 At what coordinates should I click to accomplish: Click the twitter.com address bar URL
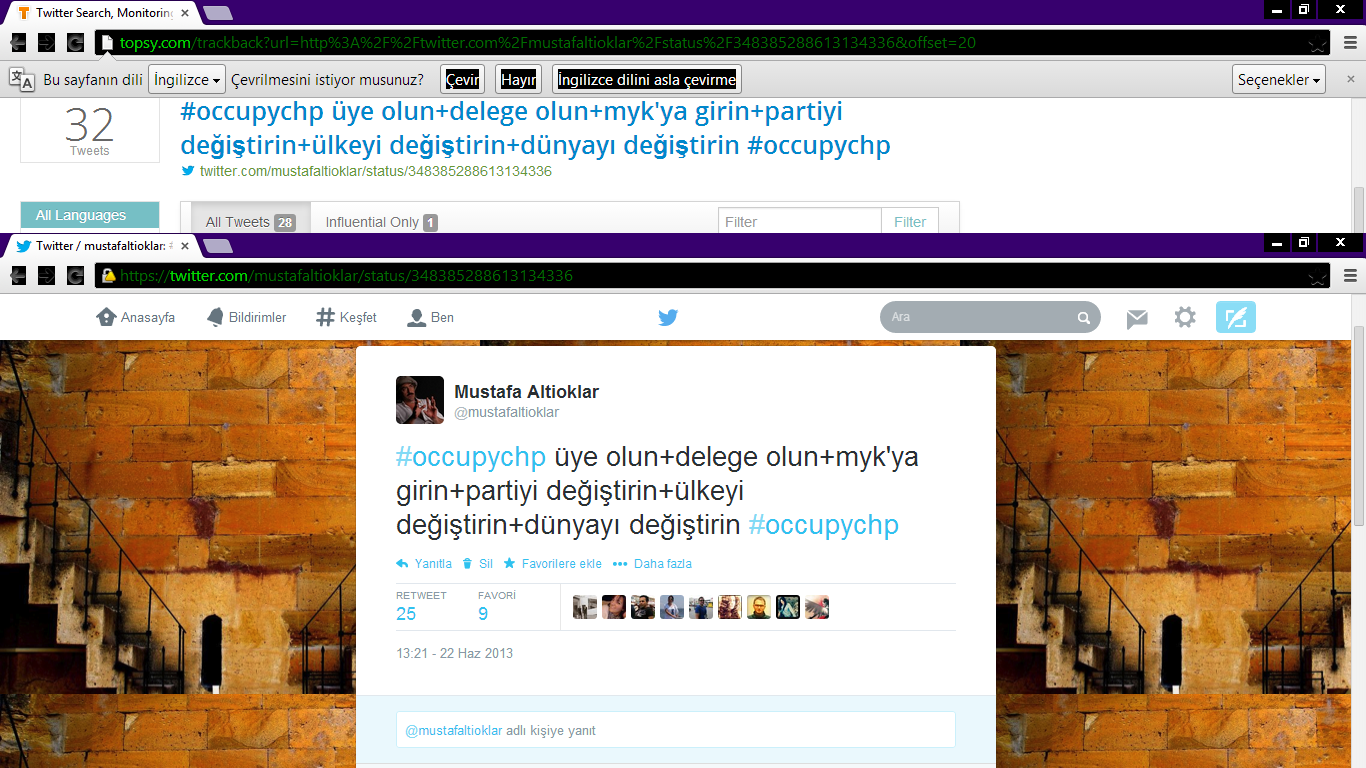(x=346, y=276)
